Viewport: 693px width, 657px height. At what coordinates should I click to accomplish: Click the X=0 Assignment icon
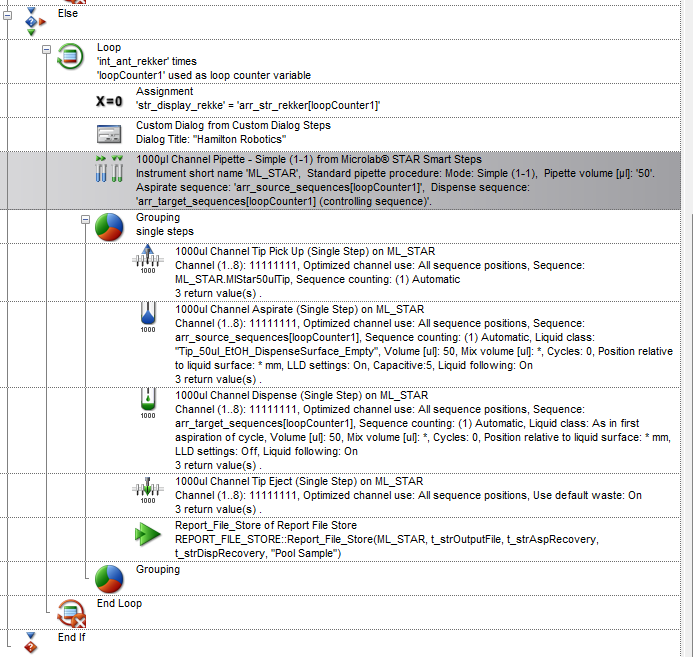(109, 101)
